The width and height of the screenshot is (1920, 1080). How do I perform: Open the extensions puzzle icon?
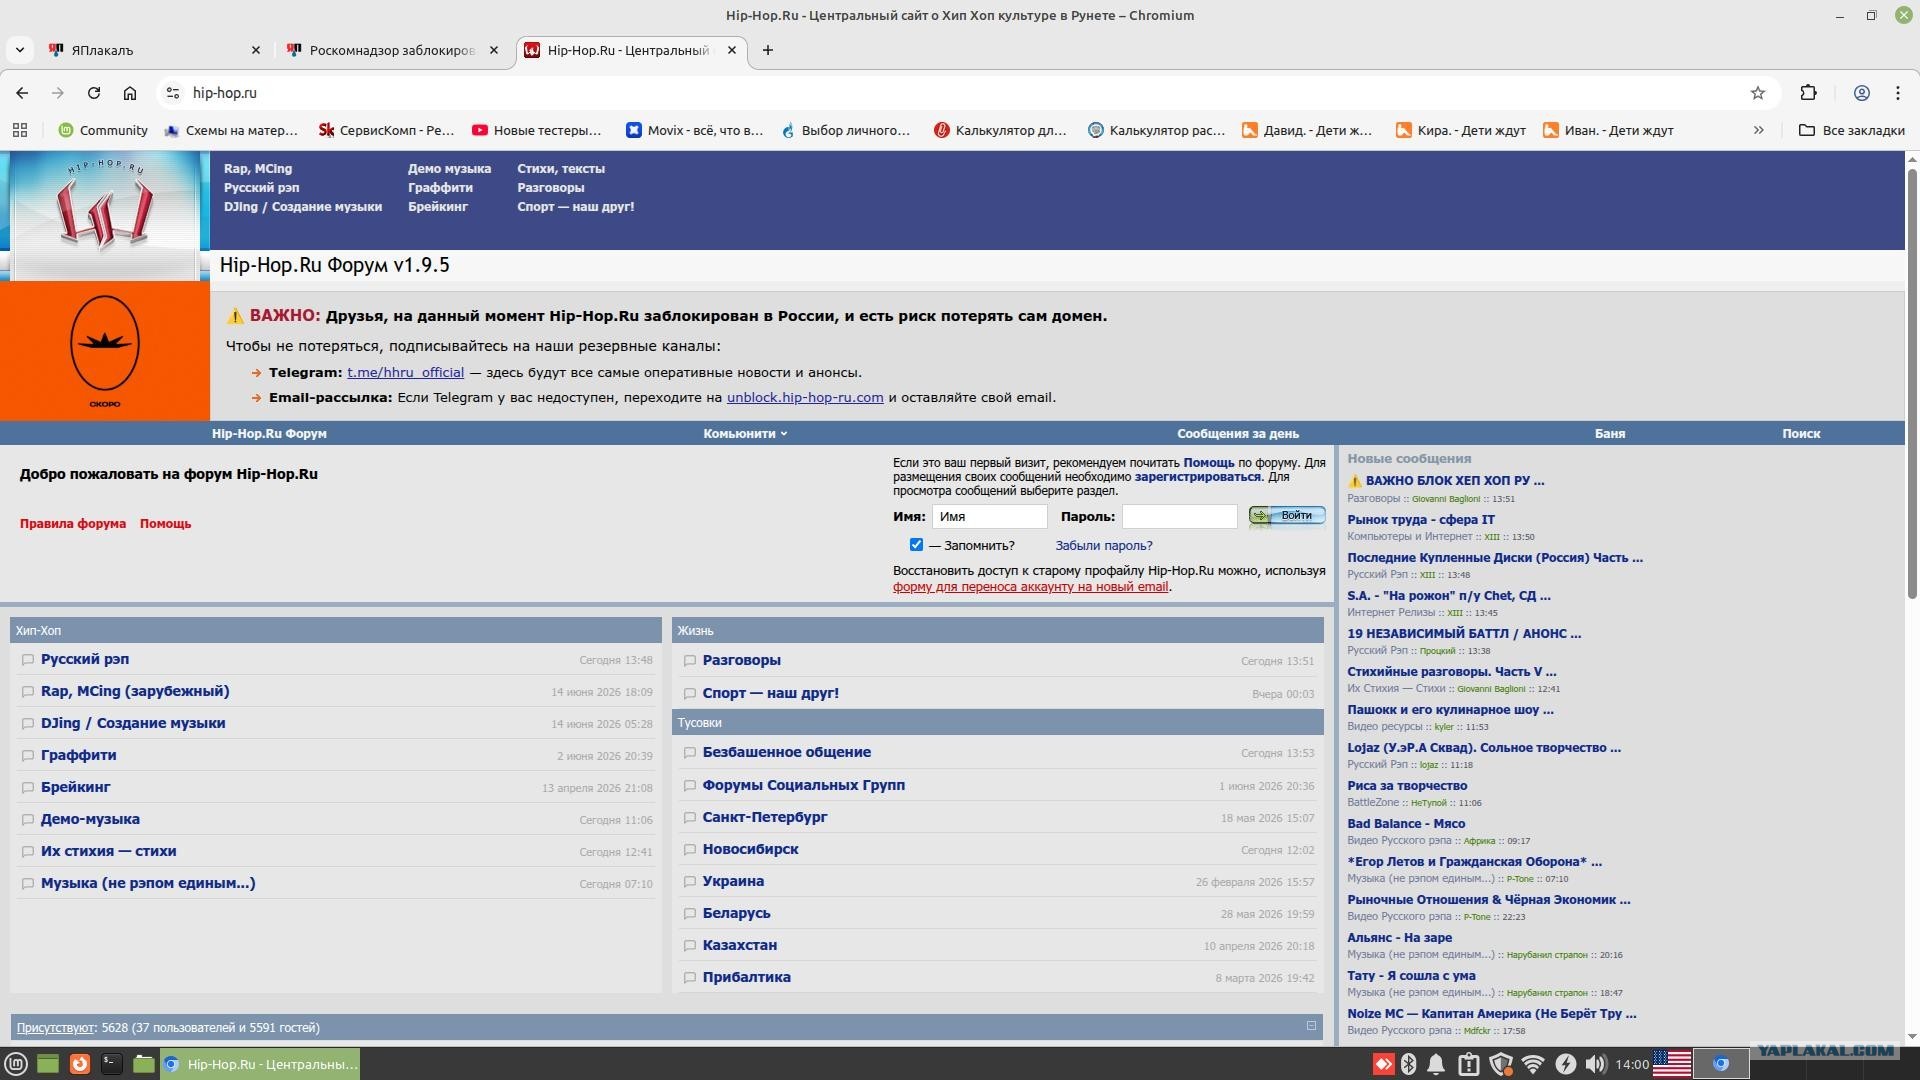[x=1808, y=93]
